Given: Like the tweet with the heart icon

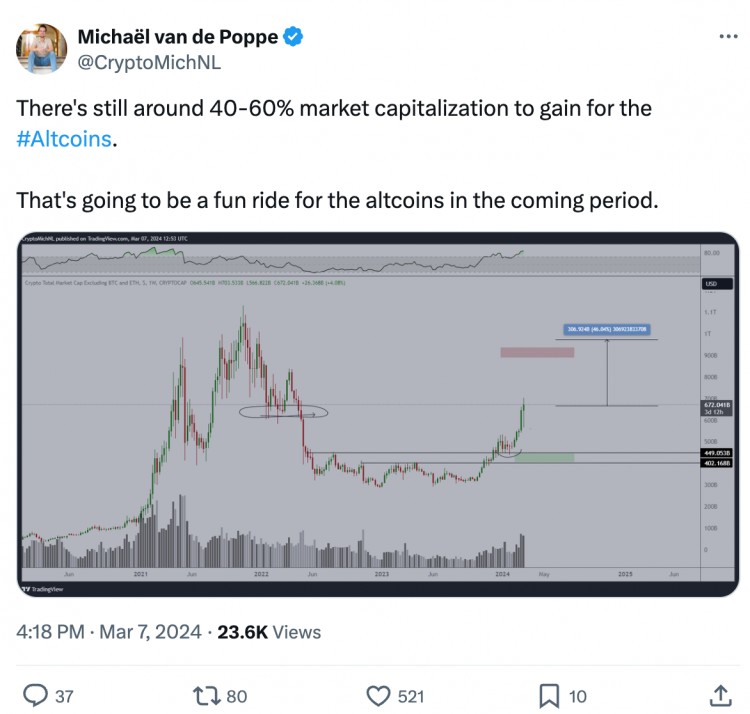Looking at the screenshot, I should click(x=378, y=694).
